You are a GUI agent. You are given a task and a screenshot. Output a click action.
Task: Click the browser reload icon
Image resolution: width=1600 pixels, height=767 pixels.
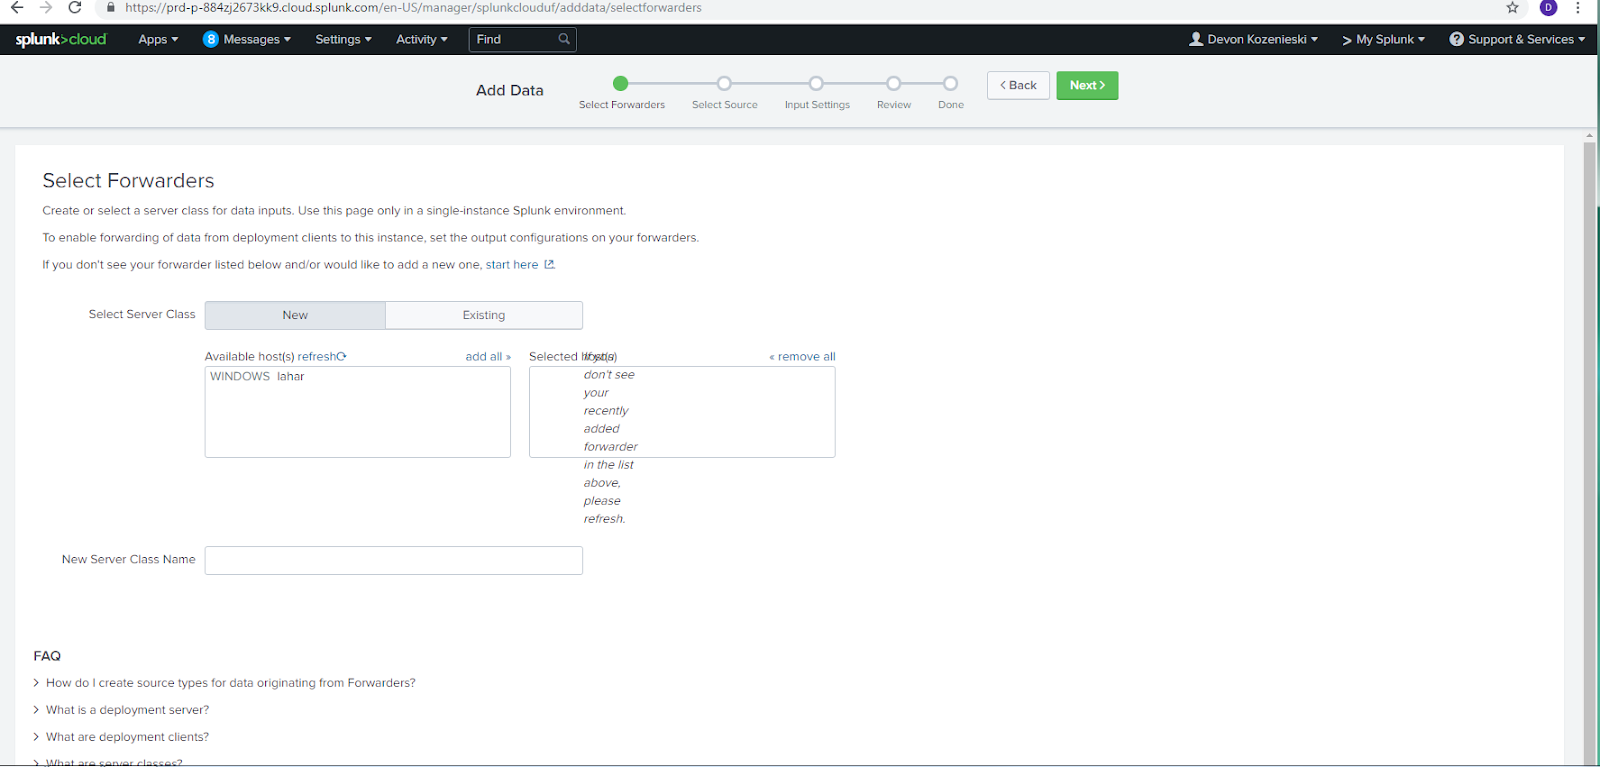click(75, 8)
